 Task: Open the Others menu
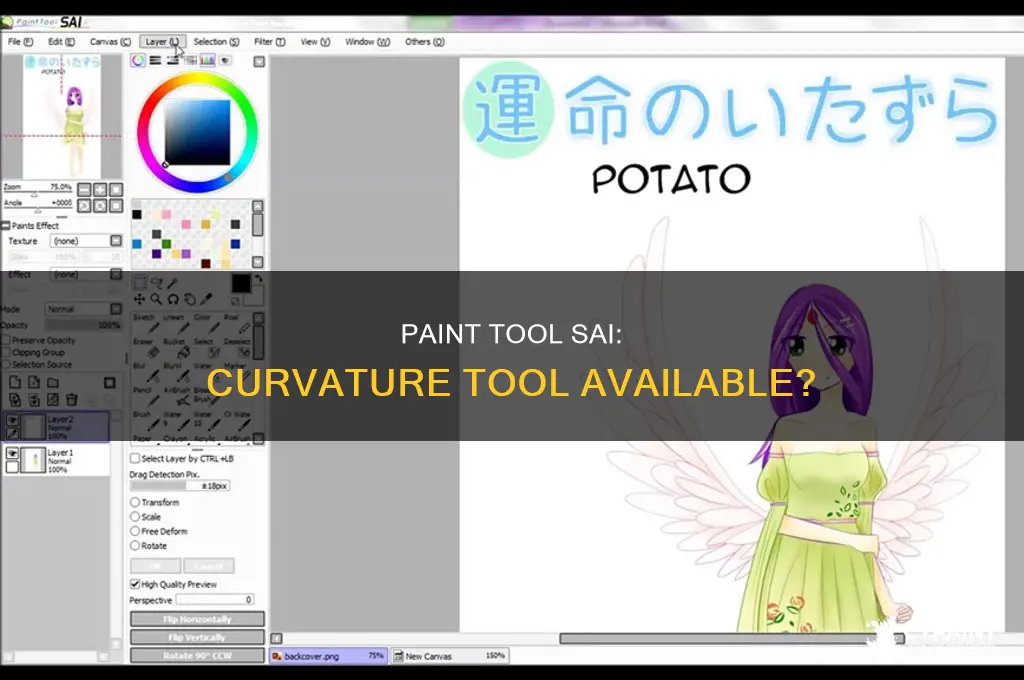[x=424, y=42]
